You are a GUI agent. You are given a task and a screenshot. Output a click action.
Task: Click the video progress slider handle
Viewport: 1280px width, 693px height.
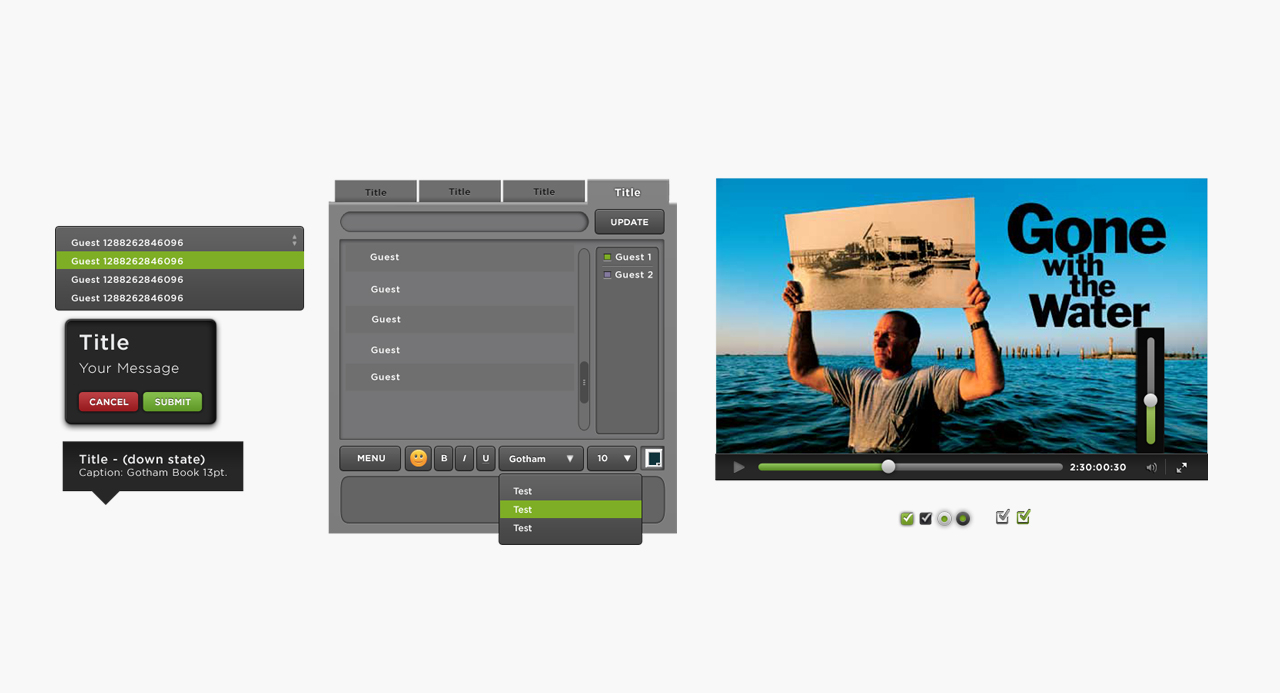point(888,467)
